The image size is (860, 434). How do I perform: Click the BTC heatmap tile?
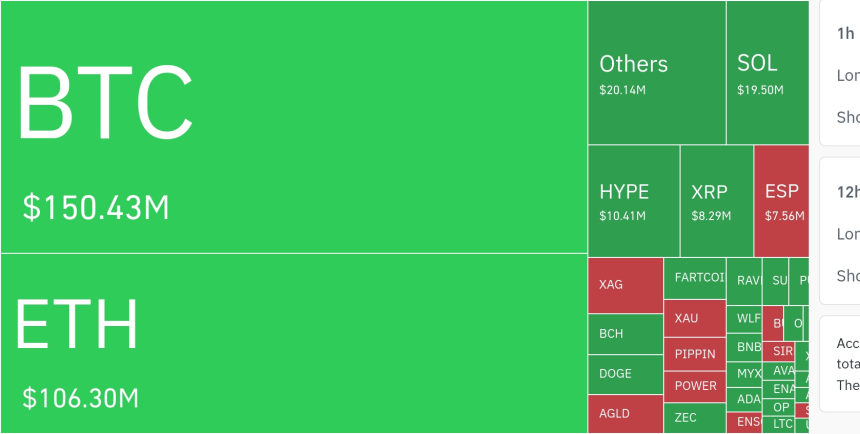[293, 127]
